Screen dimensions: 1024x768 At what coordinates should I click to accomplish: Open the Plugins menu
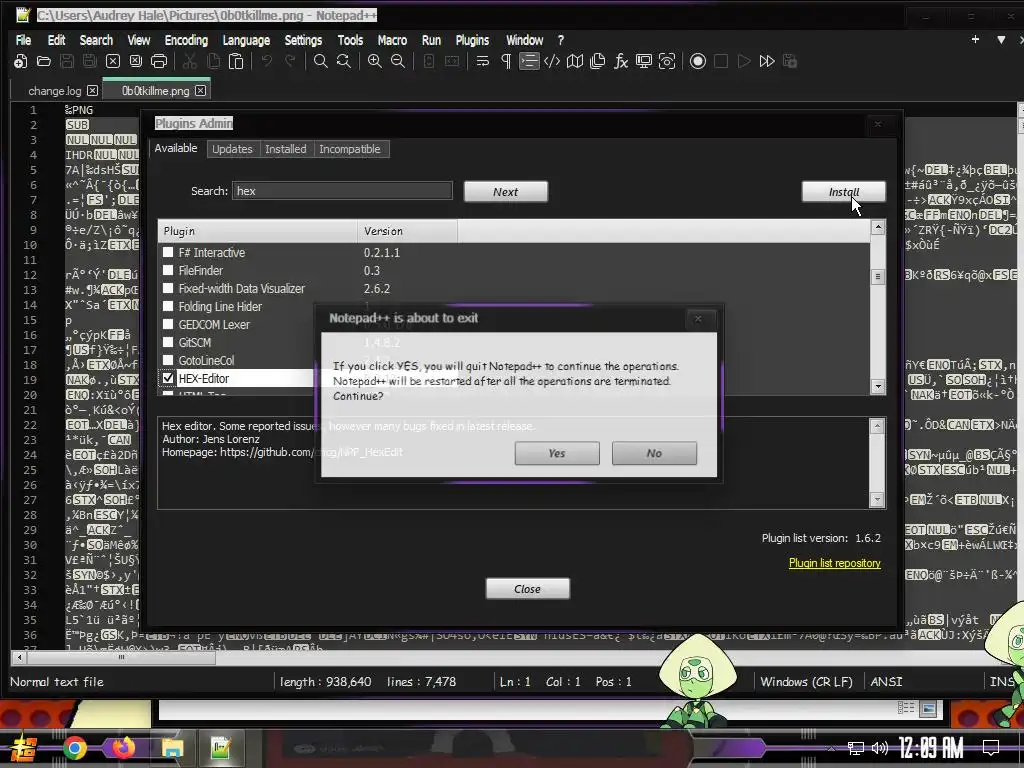pyautogui.click(x=472, y=40)
